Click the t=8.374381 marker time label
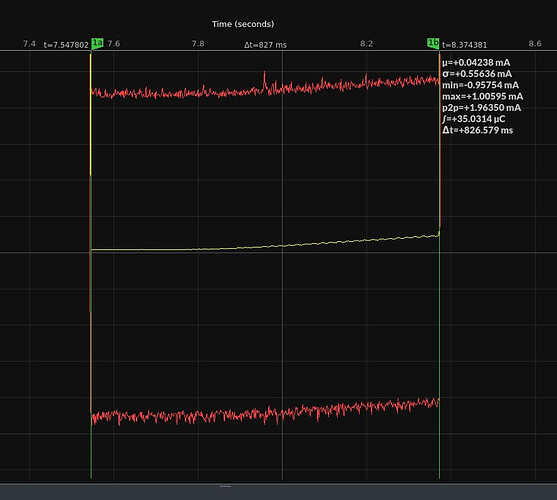 pos(465,45)
